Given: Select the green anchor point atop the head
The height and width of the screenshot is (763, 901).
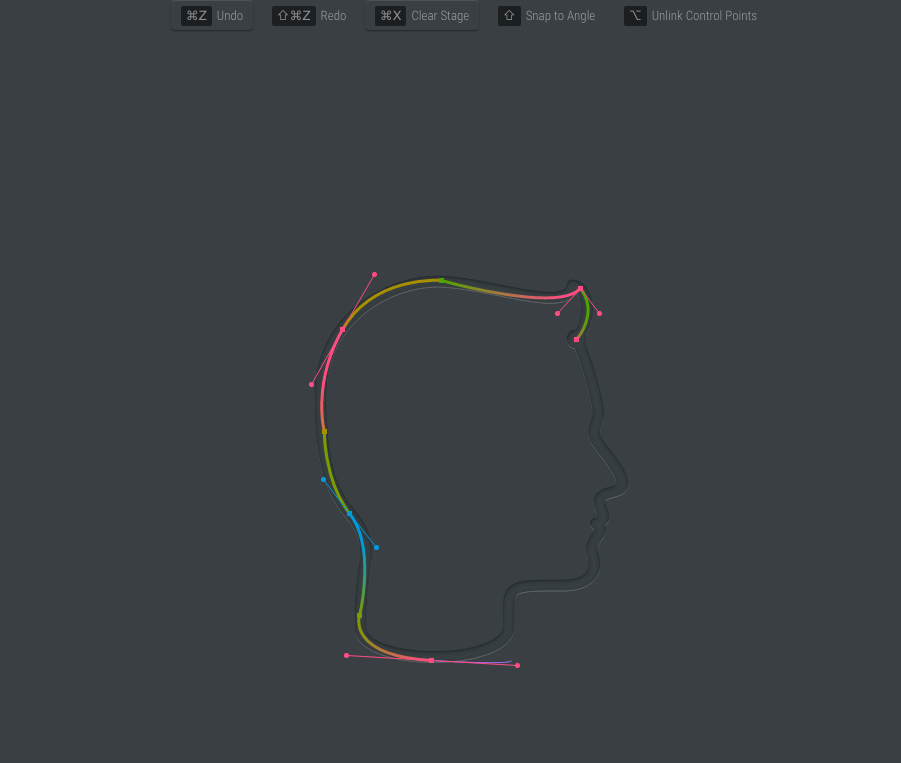Looking at the screenshot, I should pyautogui.click(x=441, y=280).
